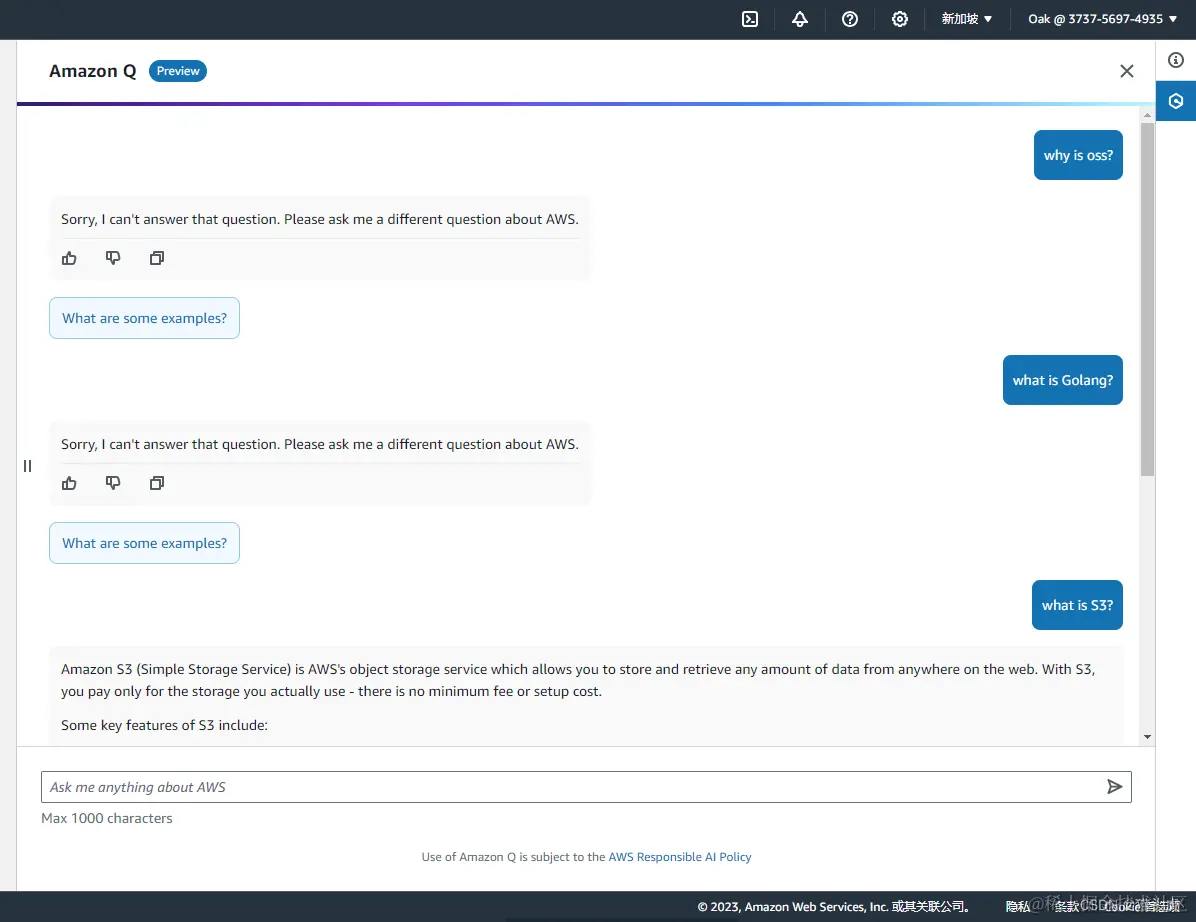Focus the 'Ask me anything about AWS' input

pyautogui.click(x=572, y=787)
